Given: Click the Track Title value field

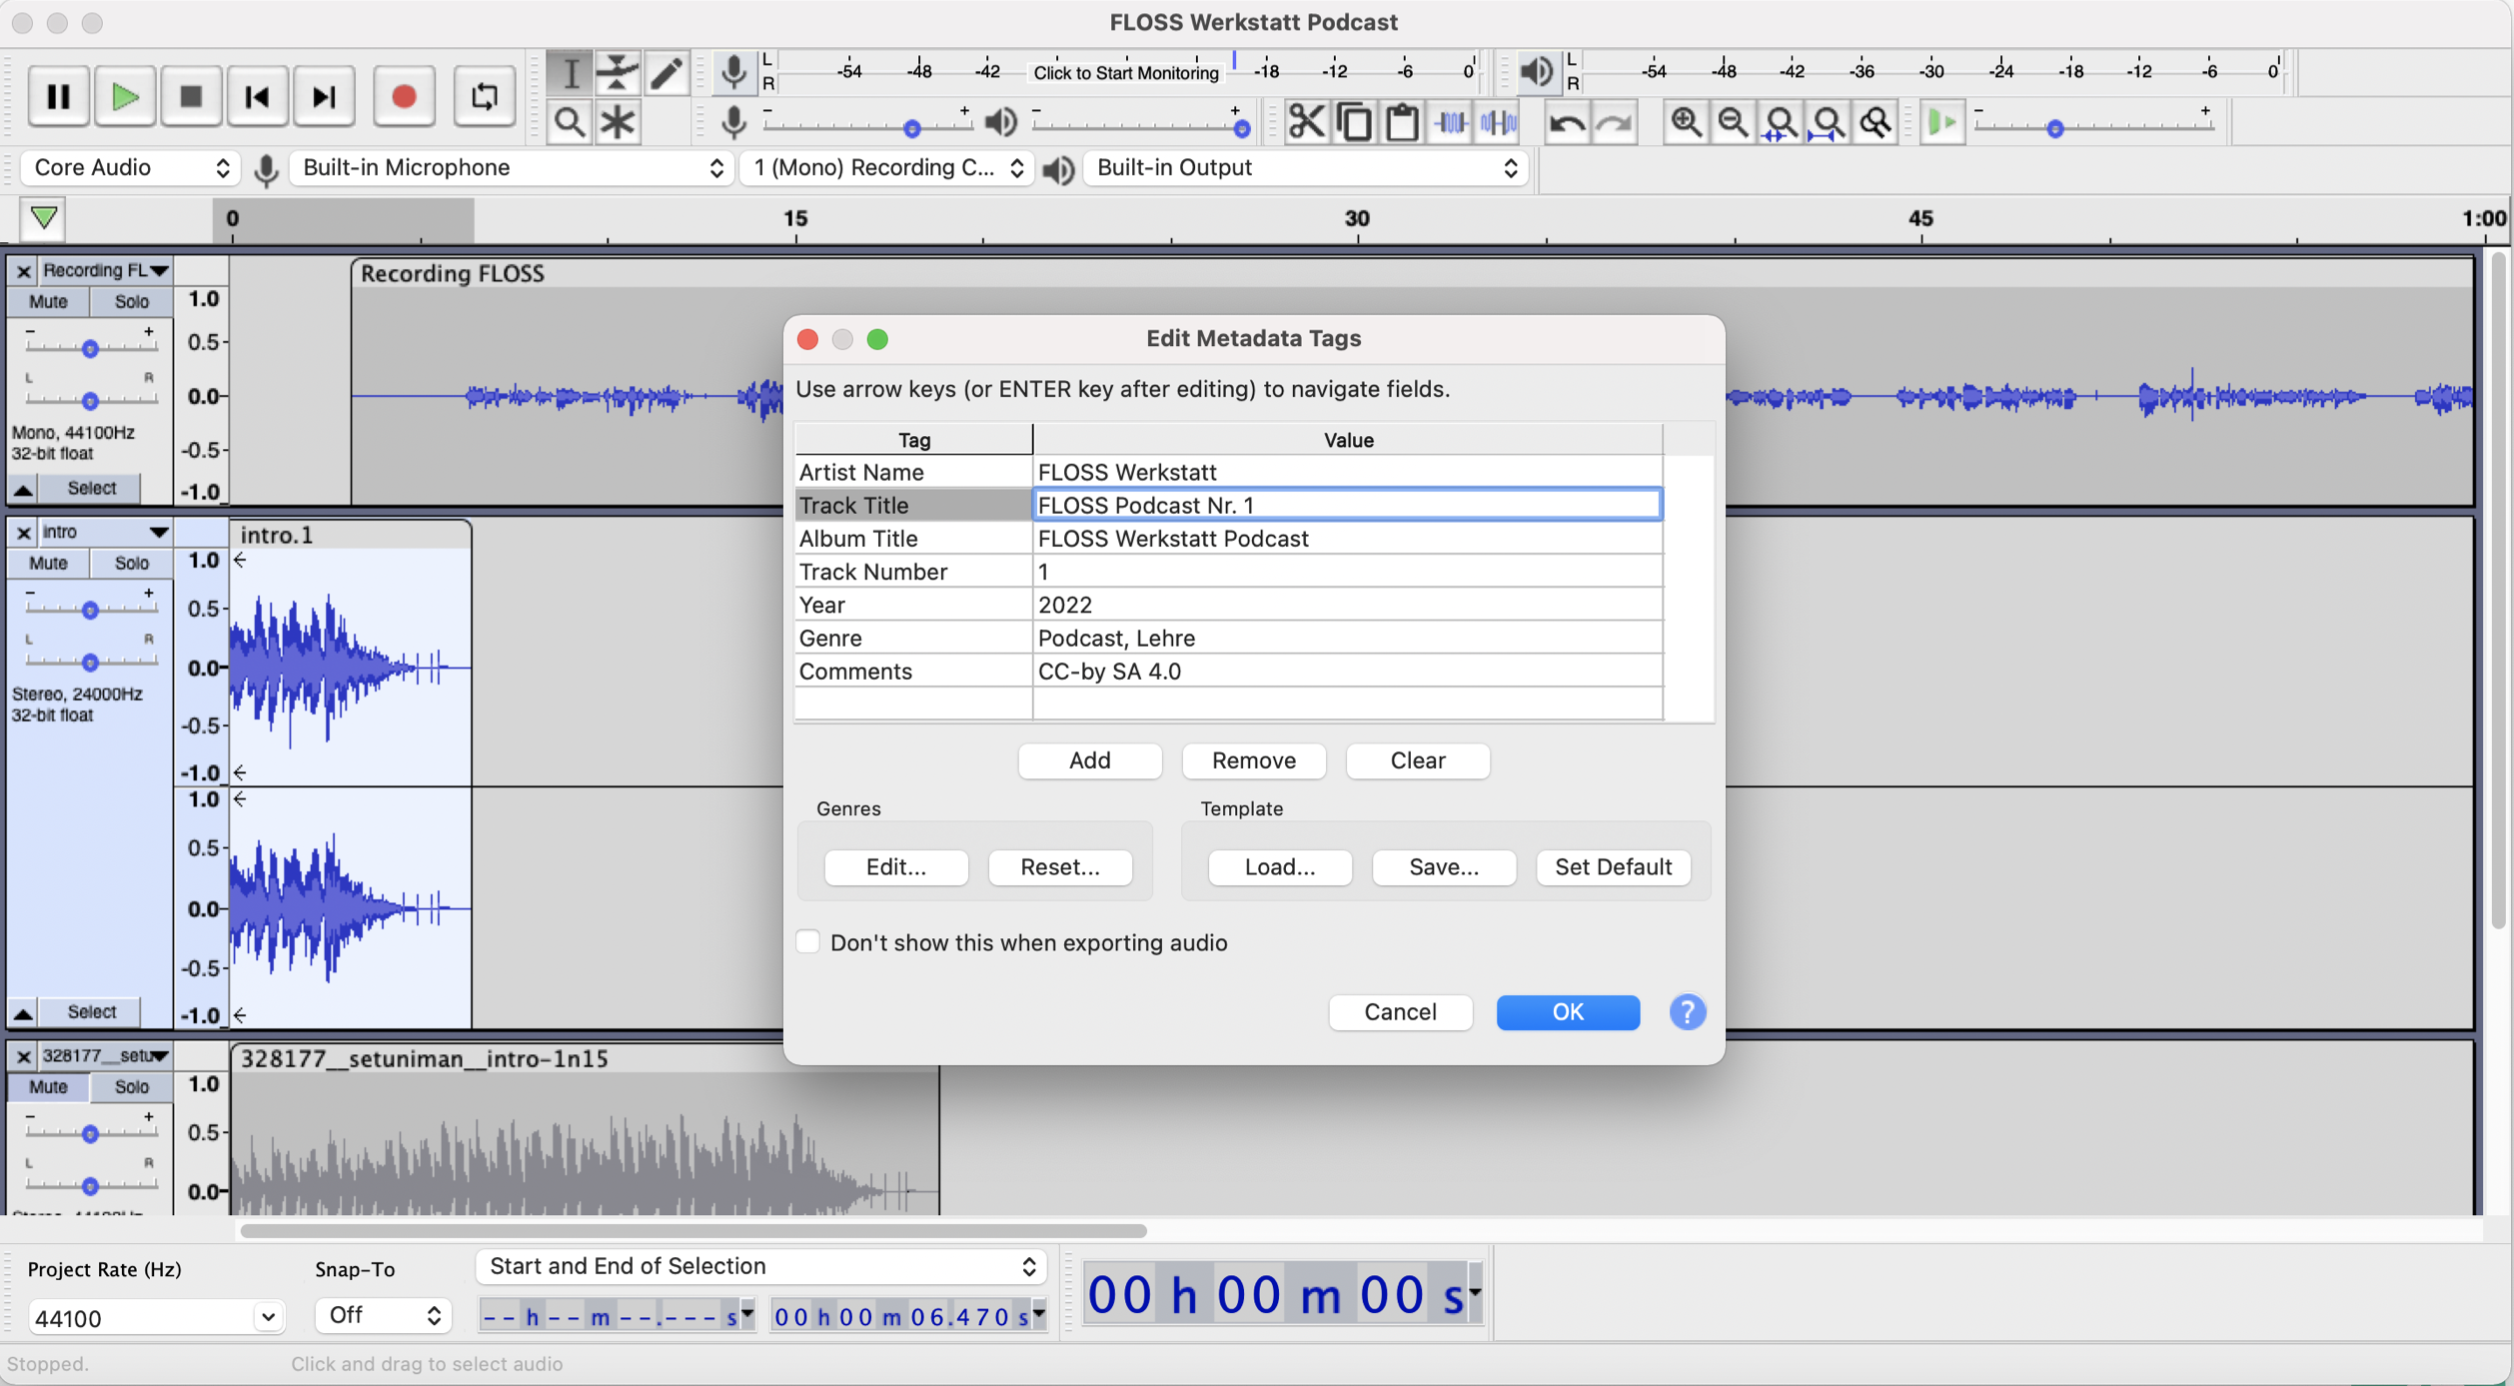Looking at the screenshot, I should point(1347,505).
